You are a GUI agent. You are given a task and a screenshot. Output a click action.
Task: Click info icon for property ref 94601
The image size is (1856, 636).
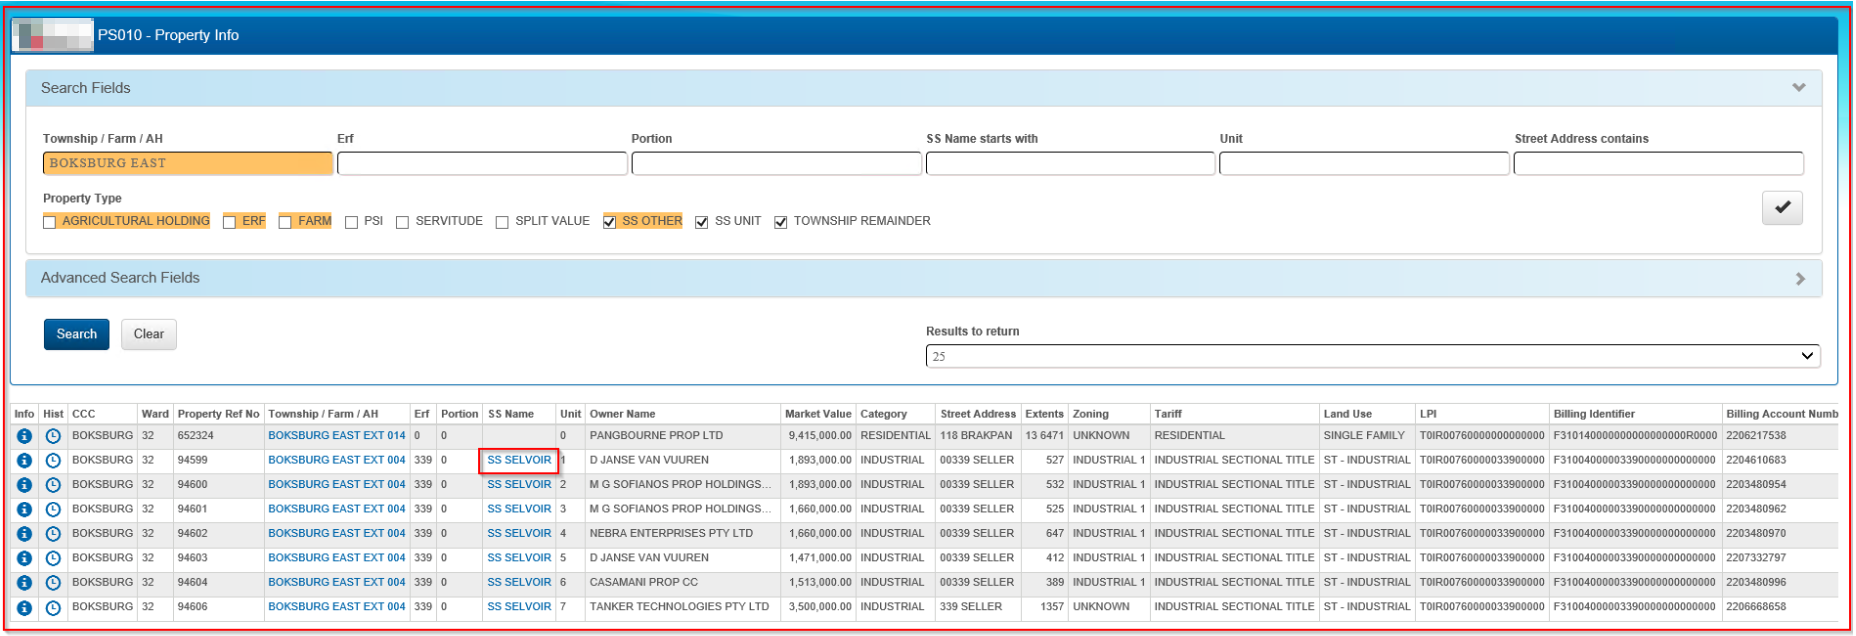coord(24,510)
